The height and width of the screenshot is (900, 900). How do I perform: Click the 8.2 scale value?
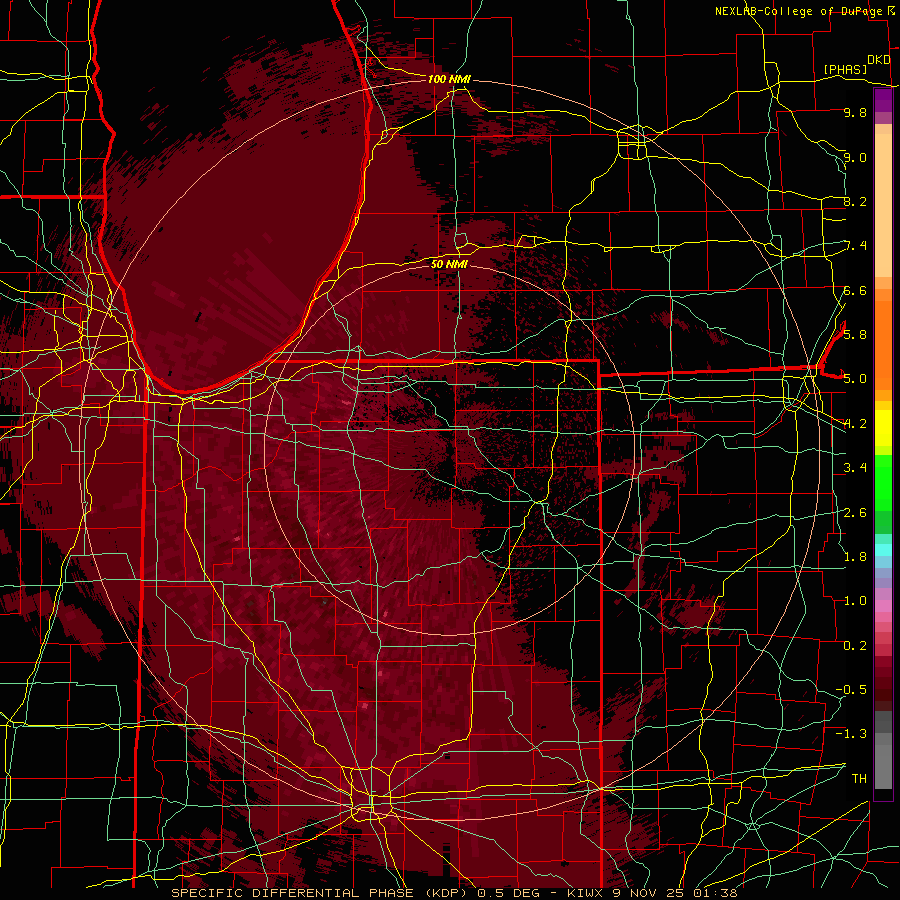[855, 201]
